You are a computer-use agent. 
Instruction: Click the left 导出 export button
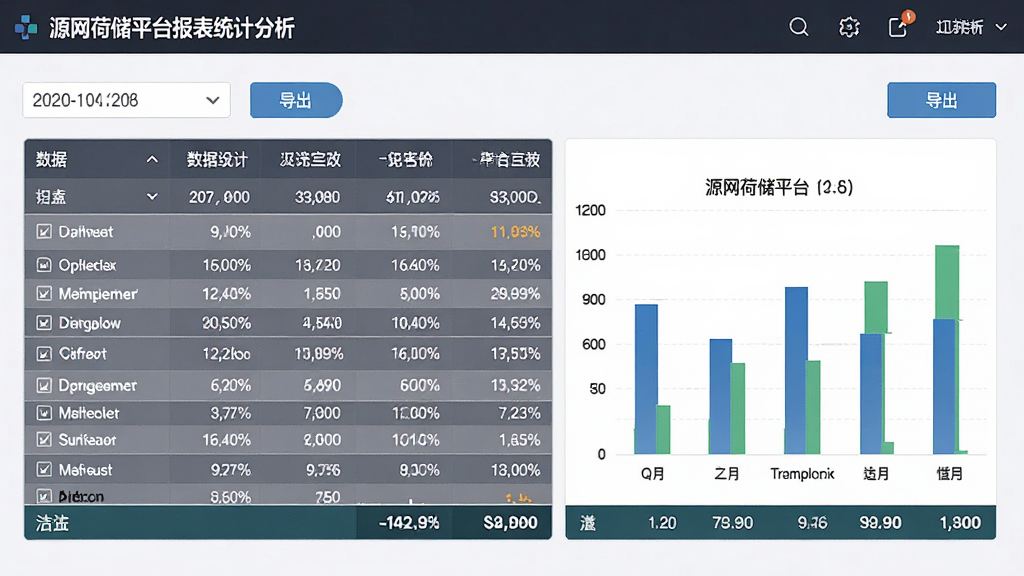pos(296,100)
